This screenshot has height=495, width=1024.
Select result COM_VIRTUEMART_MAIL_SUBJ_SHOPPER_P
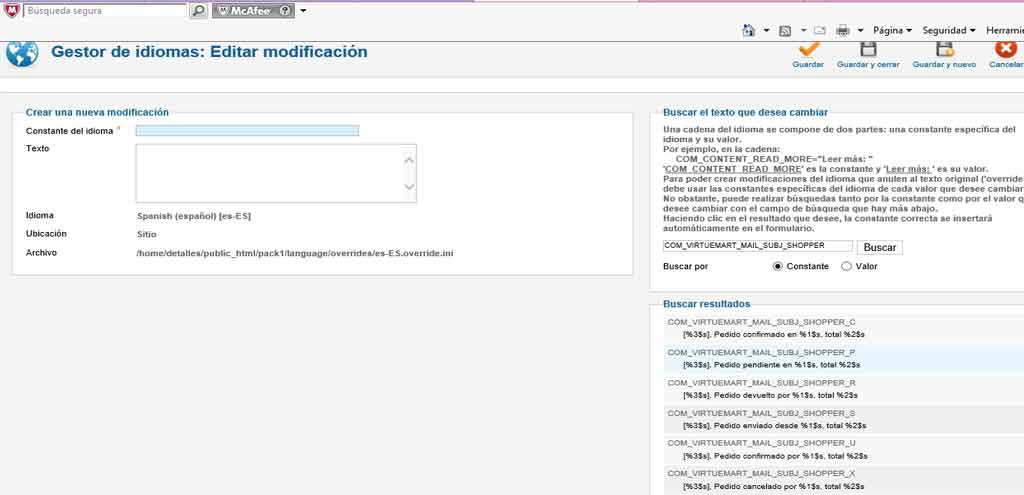pyautogui.click(x=761, y=352)
